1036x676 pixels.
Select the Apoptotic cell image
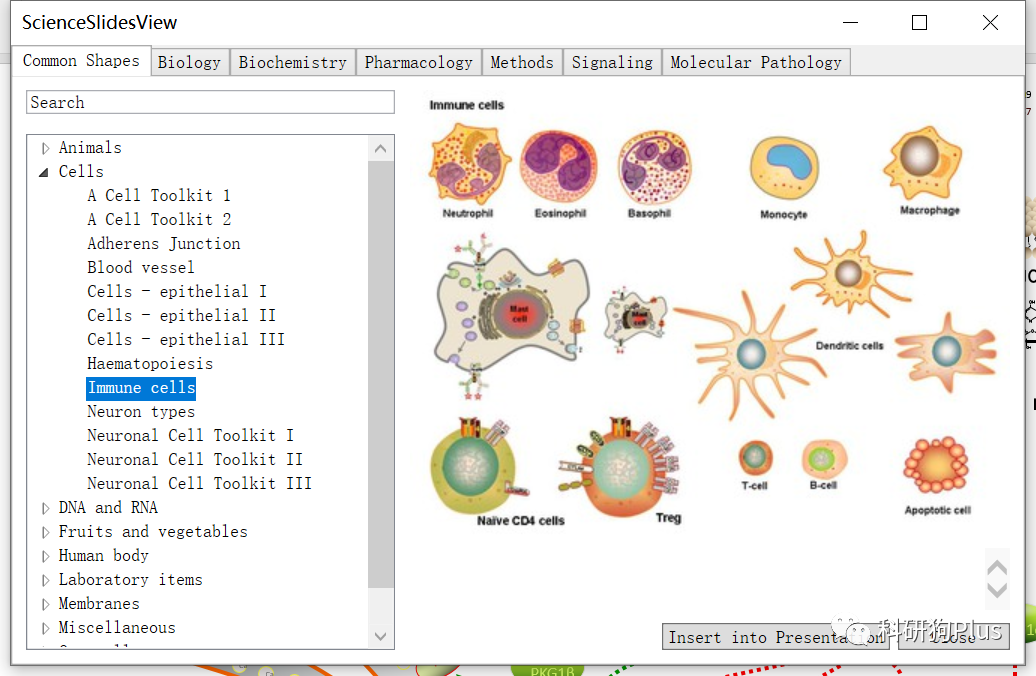pyautogui.click(x=936, y=465)
